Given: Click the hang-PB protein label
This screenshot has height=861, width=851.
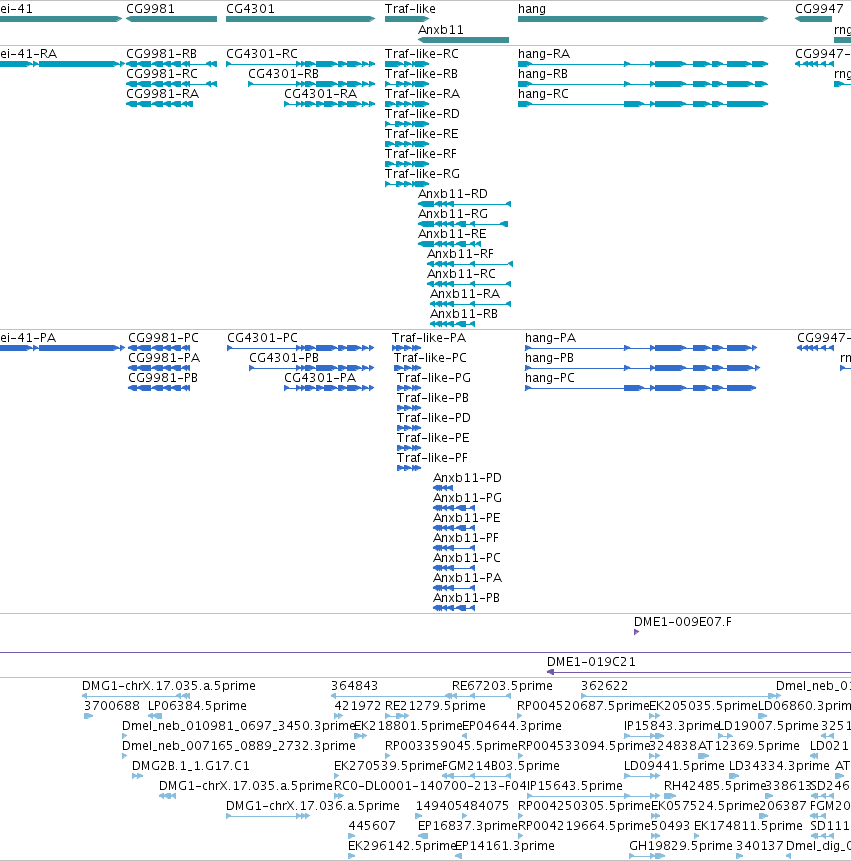Looking at the screenshot, I should click(x=550, y=357).
